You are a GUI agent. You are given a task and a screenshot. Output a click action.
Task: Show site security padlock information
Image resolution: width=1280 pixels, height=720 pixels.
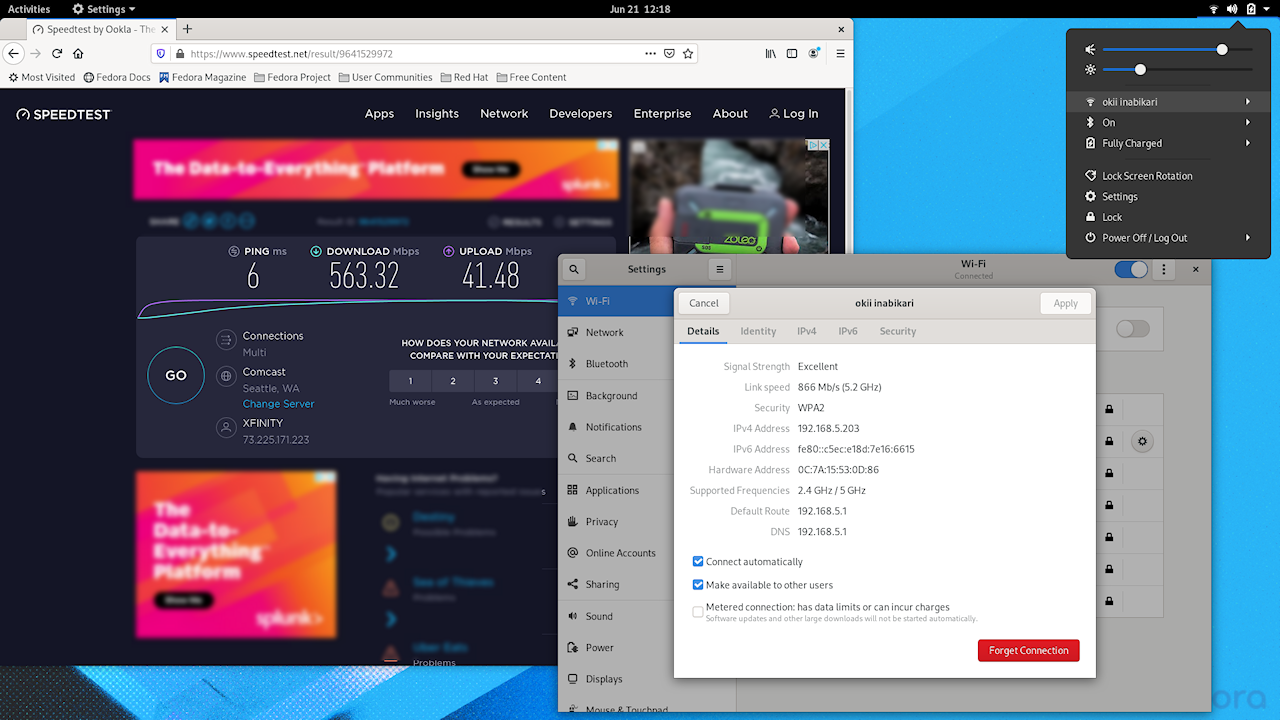(x=180, y=53)
